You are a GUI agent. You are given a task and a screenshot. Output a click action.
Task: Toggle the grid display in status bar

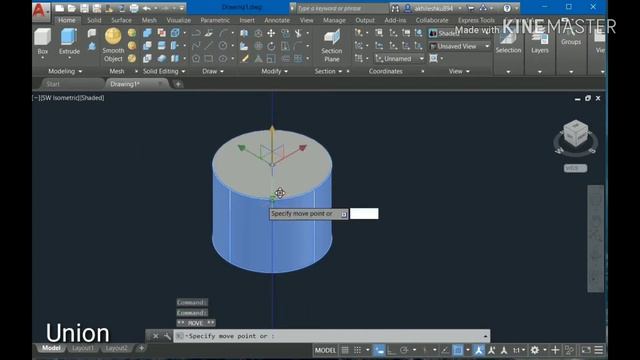345,350
